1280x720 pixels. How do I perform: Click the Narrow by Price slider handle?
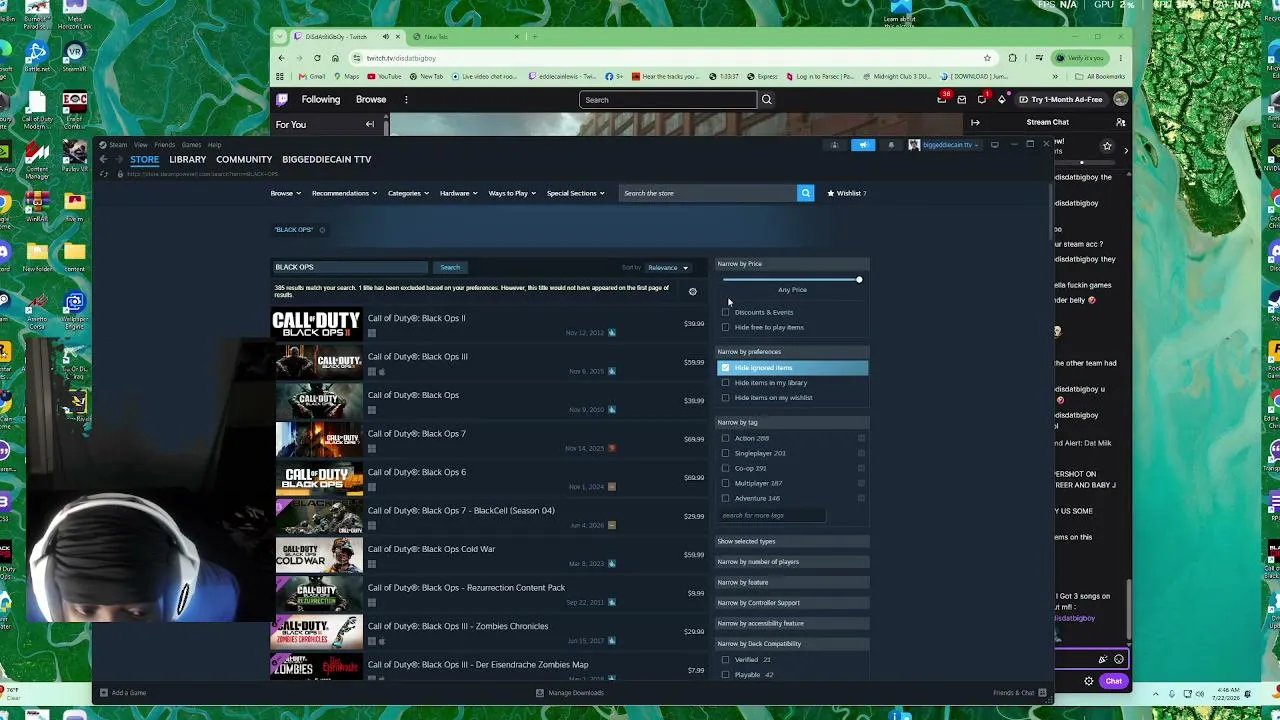click(859, 279)
